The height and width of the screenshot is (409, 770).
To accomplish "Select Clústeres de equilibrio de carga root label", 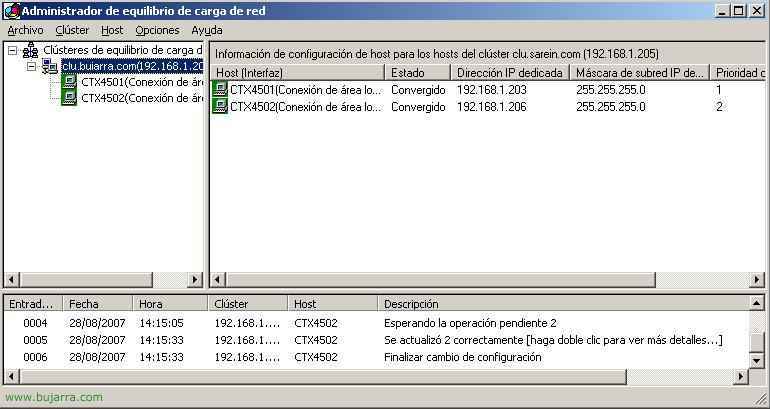I will click(x=123, y=50).
